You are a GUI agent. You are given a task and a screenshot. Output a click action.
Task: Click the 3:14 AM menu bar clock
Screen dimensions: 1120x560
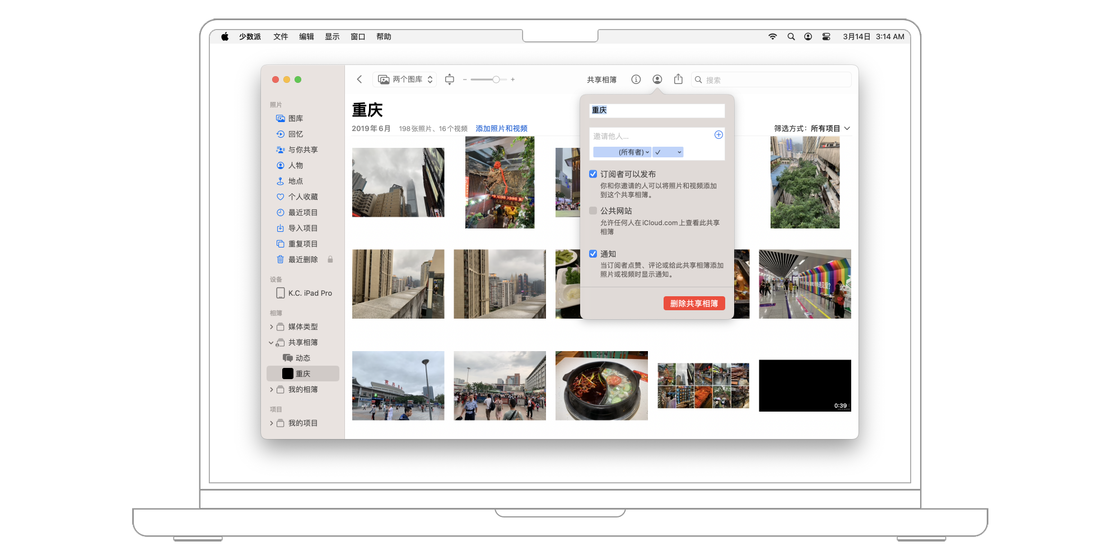pos(890,36)
